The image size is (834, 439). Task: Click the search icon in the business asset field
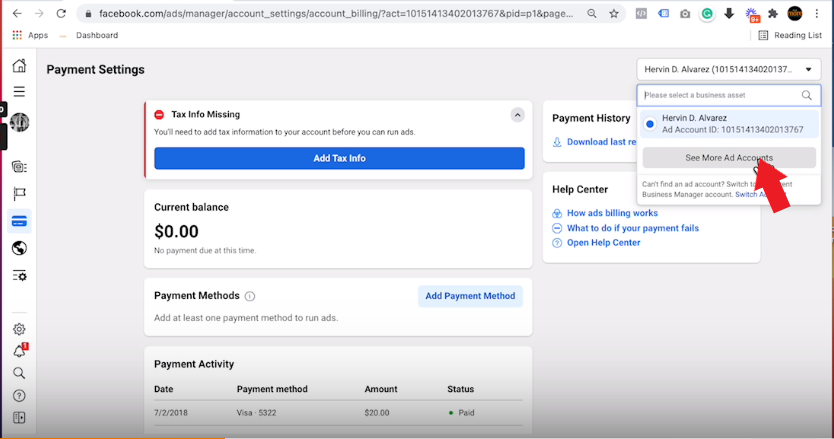806,95
